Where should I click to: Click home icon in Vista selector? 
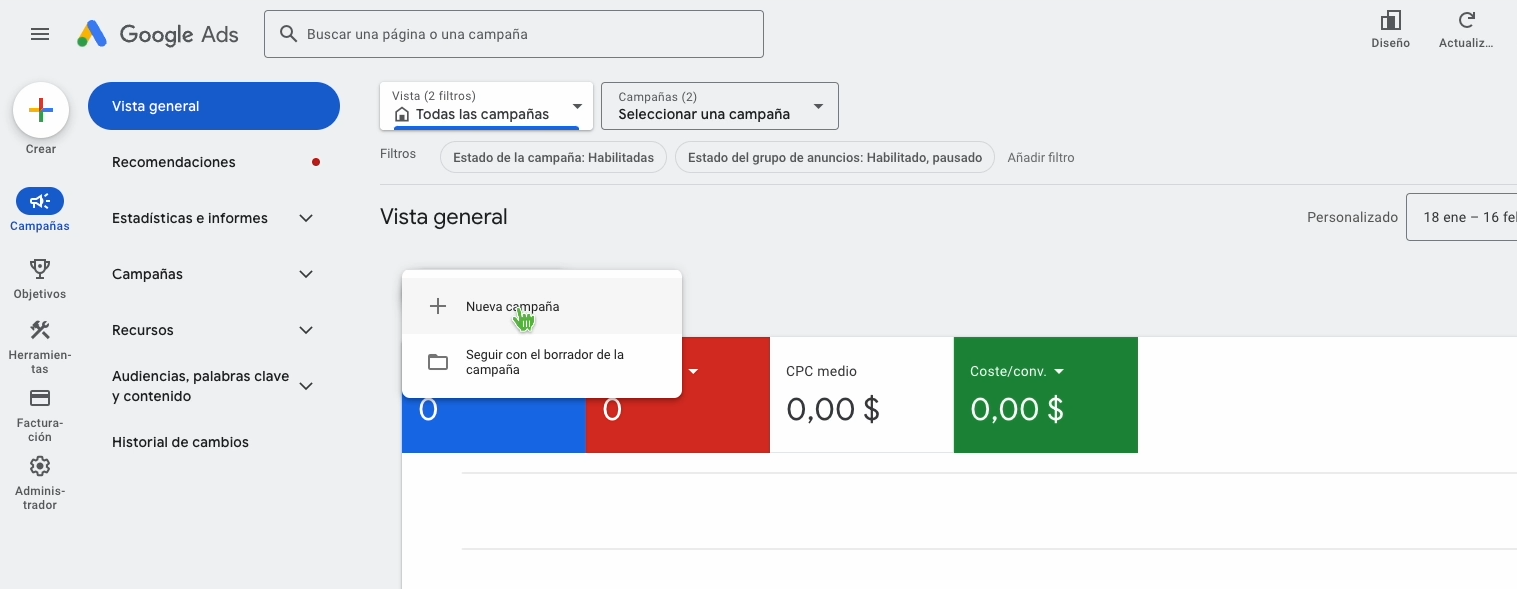click(x=402, y=114)
